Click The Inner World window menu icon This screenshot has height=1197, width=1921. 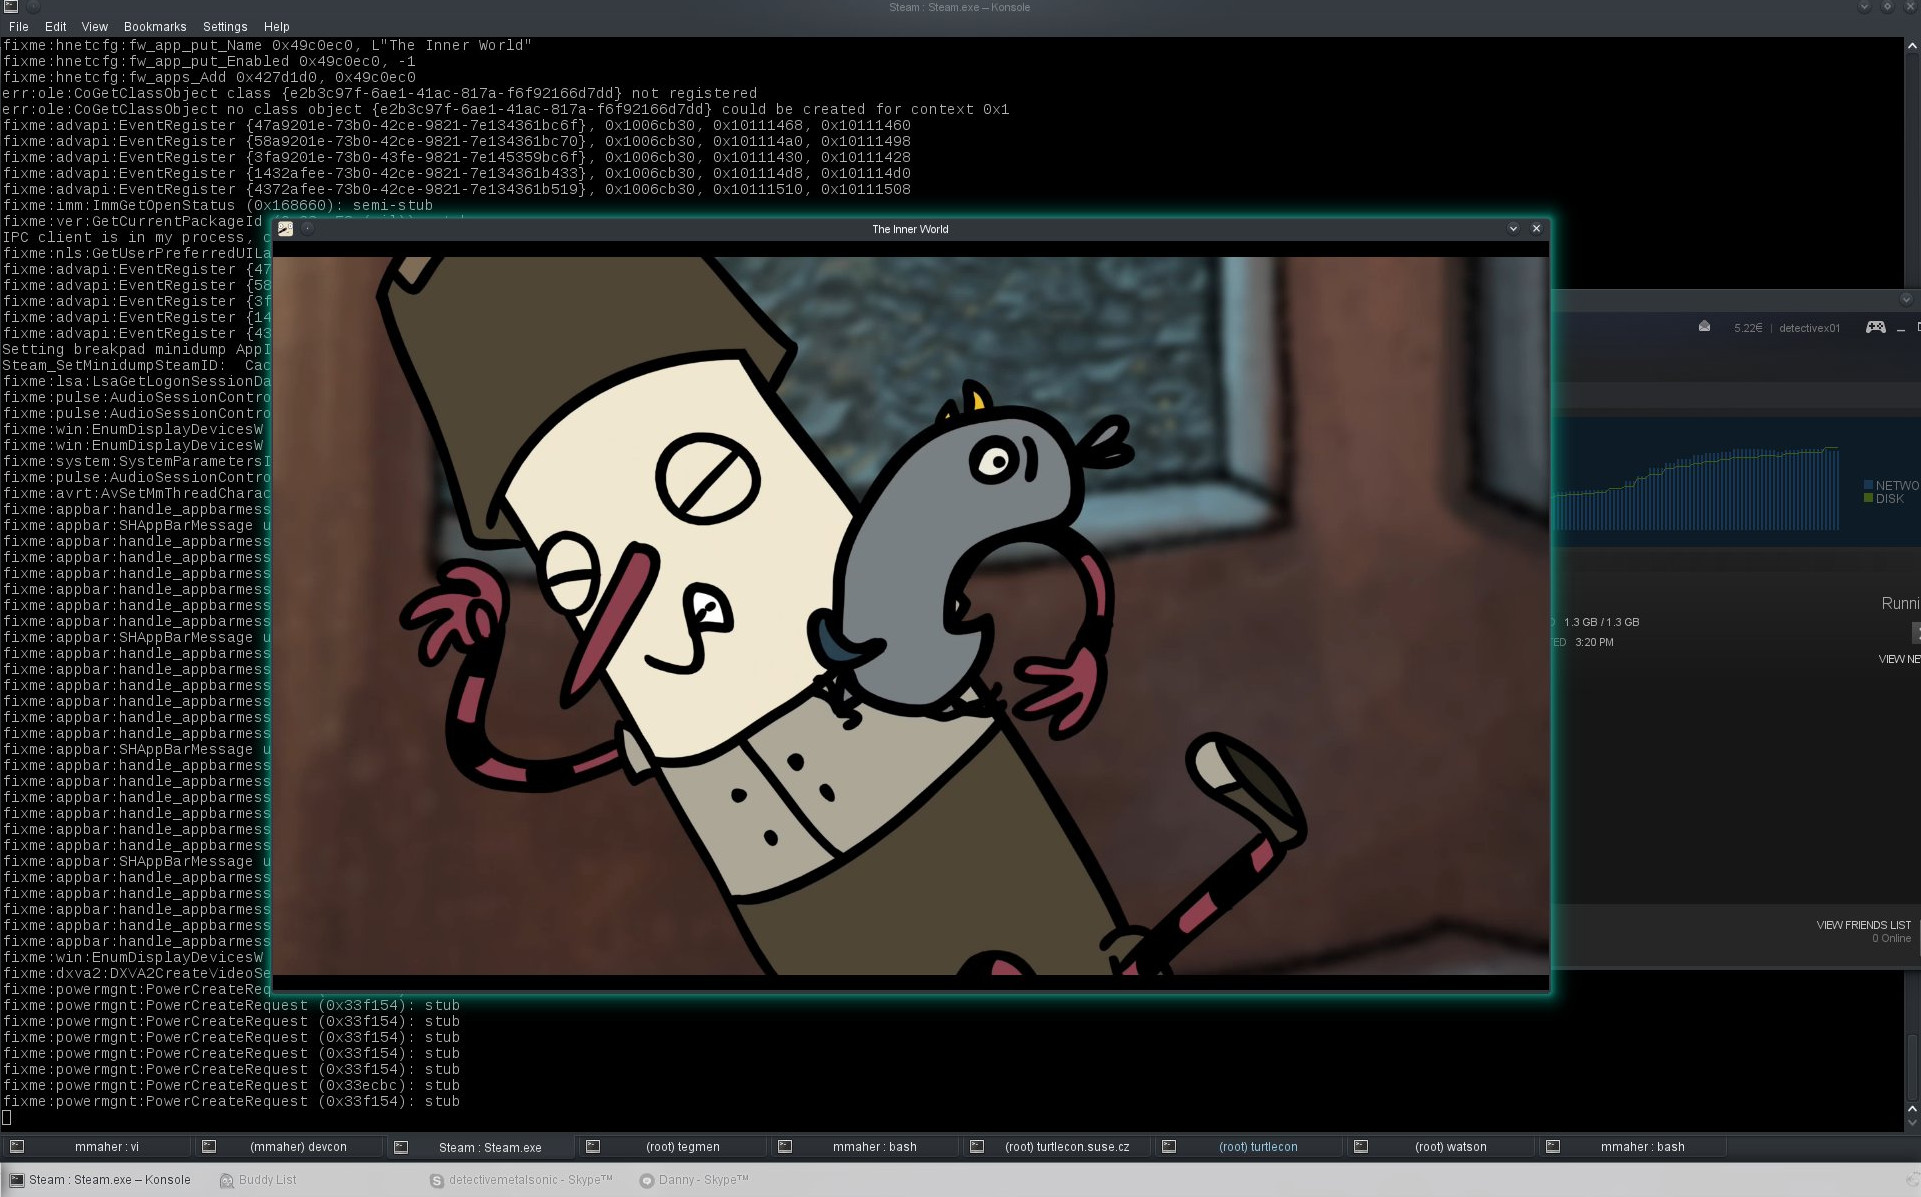285,229
